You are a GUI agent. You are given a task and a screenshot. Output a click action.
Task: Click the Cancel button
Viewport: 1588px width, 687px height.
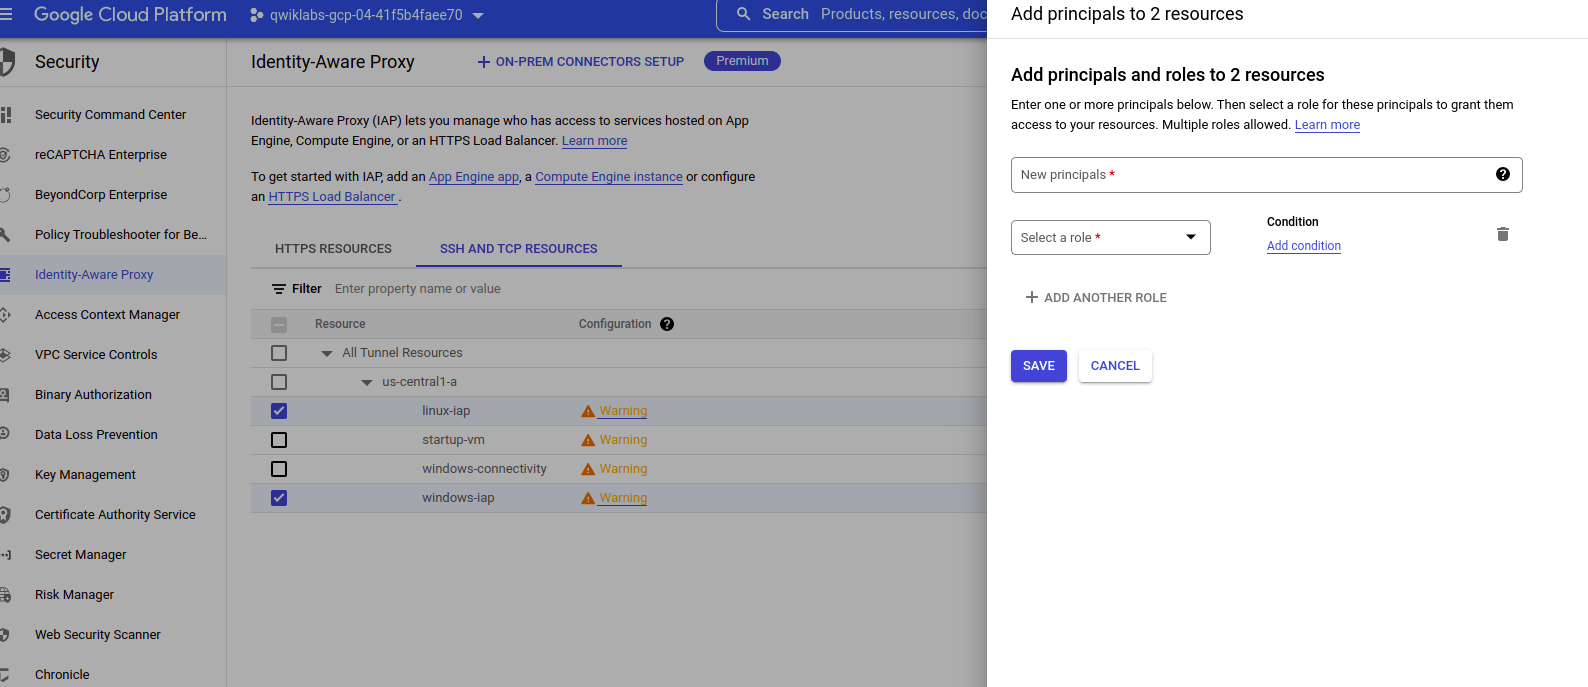coord(1115,366)
